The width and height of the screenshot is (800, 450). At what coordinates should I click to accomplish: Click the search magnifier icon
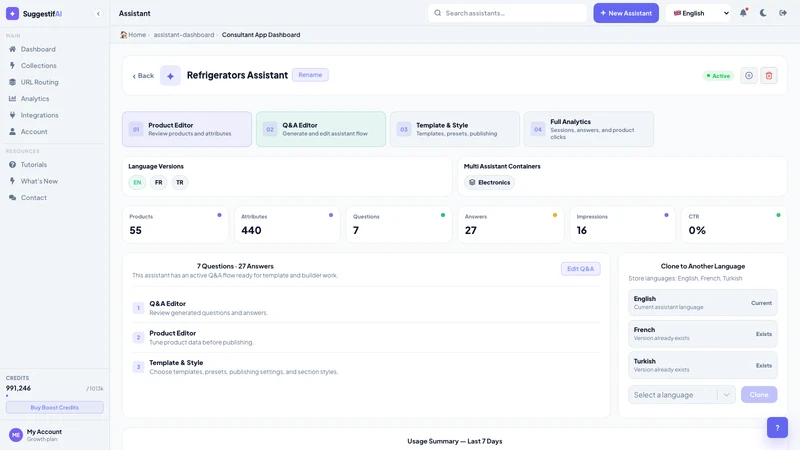point(438,13)
